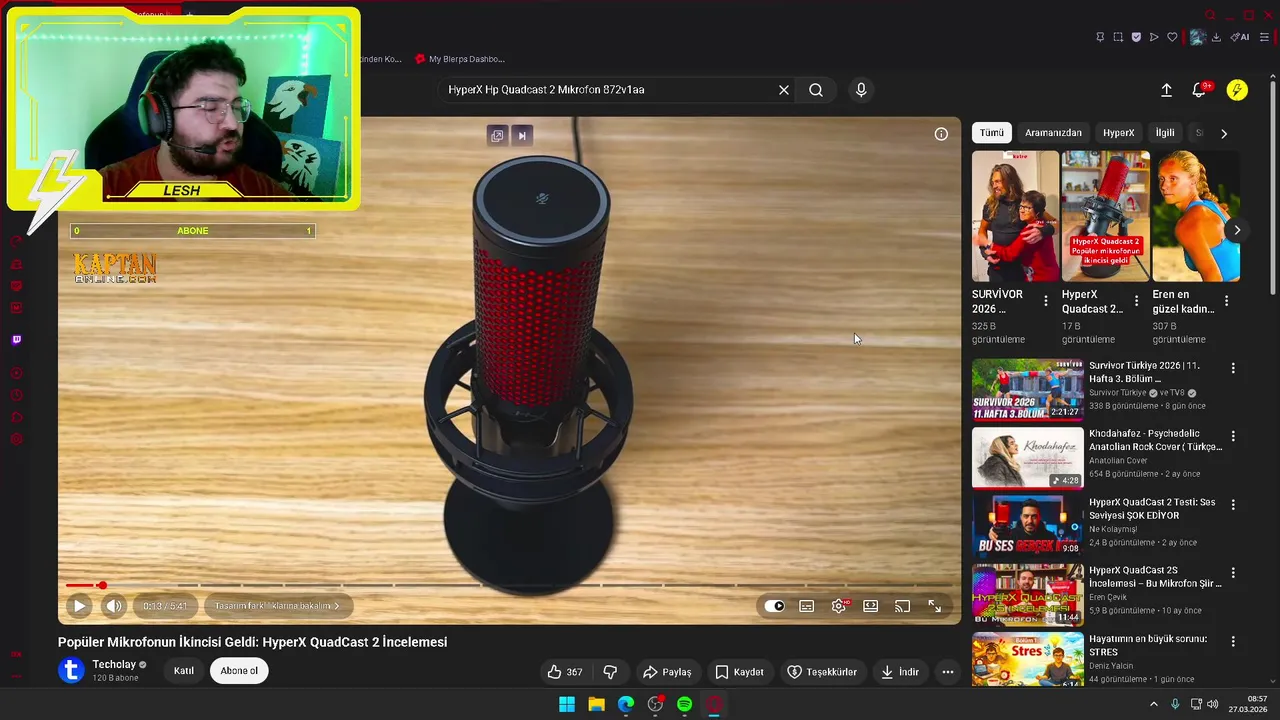
Task: Open 'Khodahafez - Psychedelic Anatolian Rock Cover' video
Action: (x=1155, y=440)
